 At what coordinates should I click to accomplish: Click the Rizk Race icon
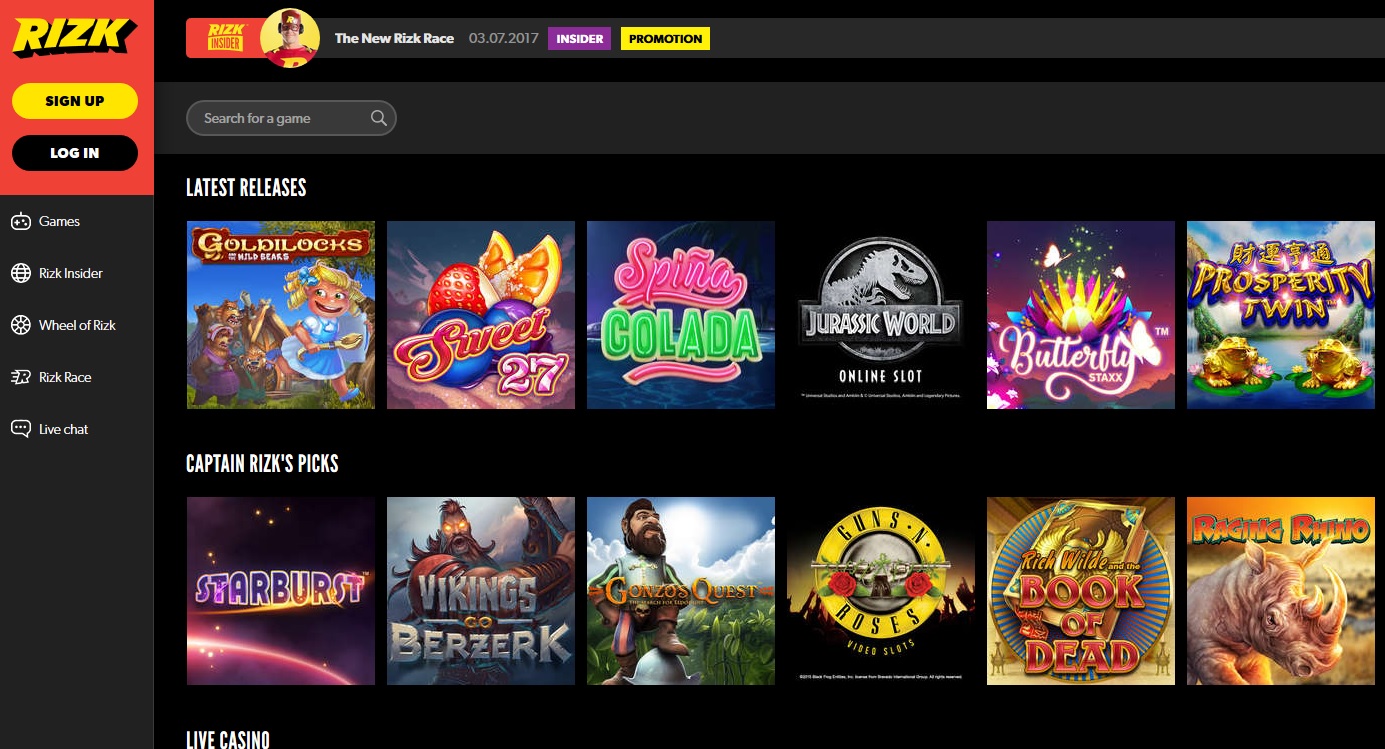click(x=20, y=377)
